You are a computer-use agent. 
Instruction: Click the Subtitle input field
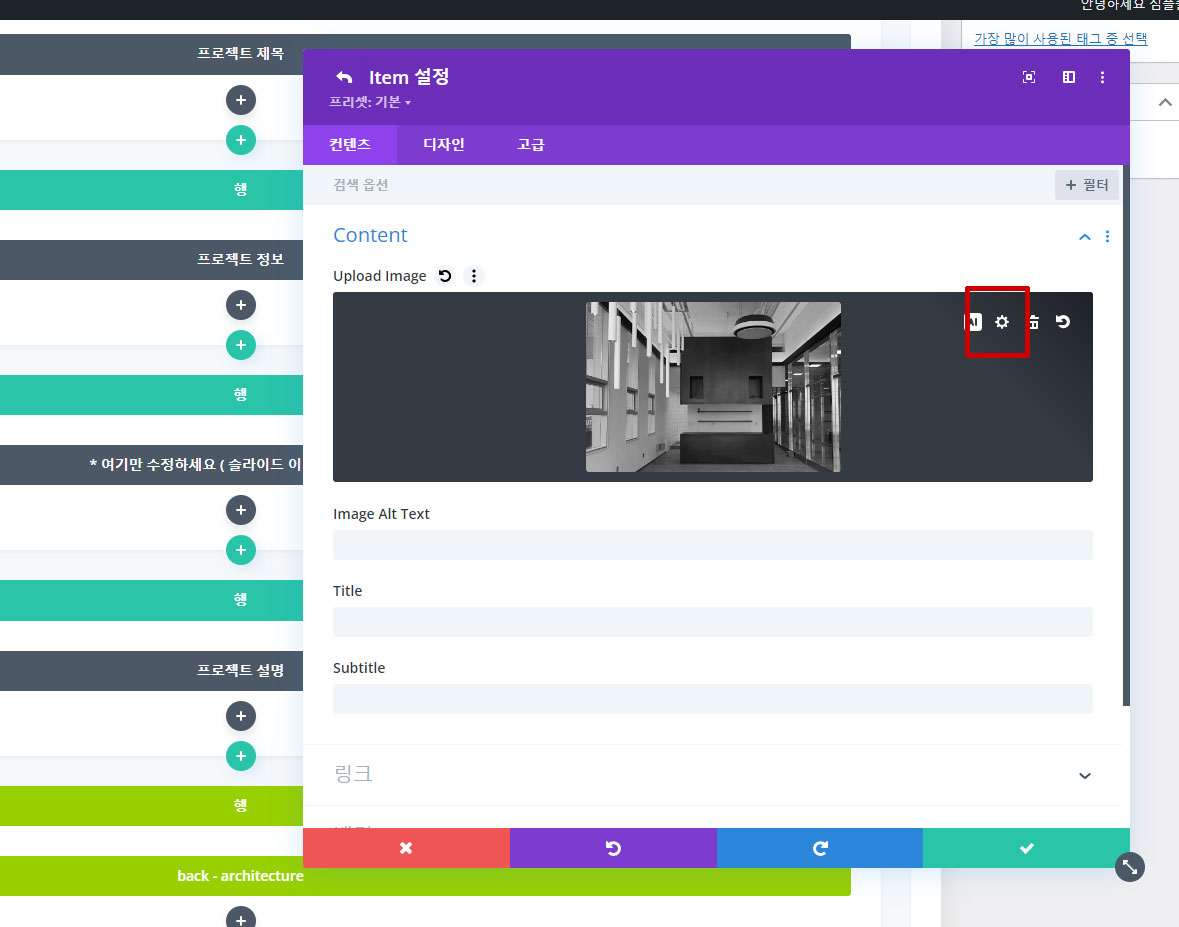coord(713,699)
